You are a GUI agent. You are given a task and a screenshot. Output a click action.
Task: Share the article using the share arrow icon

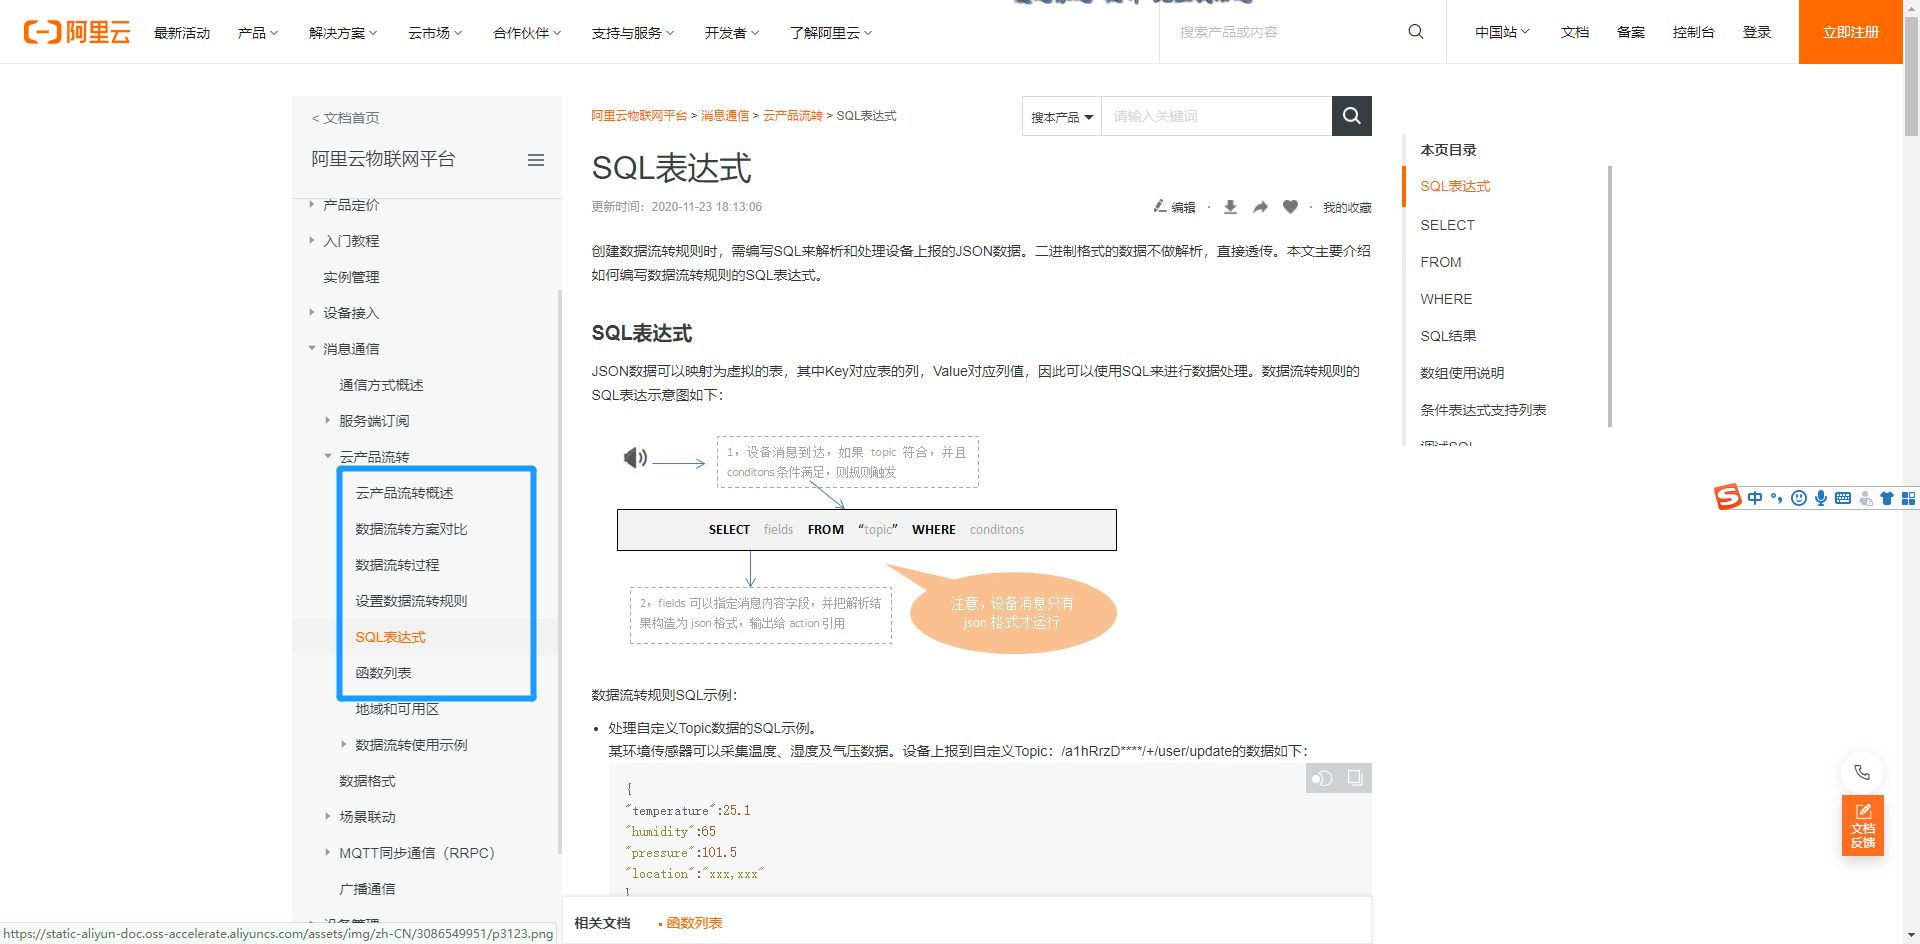click(x=1260, y=206)
